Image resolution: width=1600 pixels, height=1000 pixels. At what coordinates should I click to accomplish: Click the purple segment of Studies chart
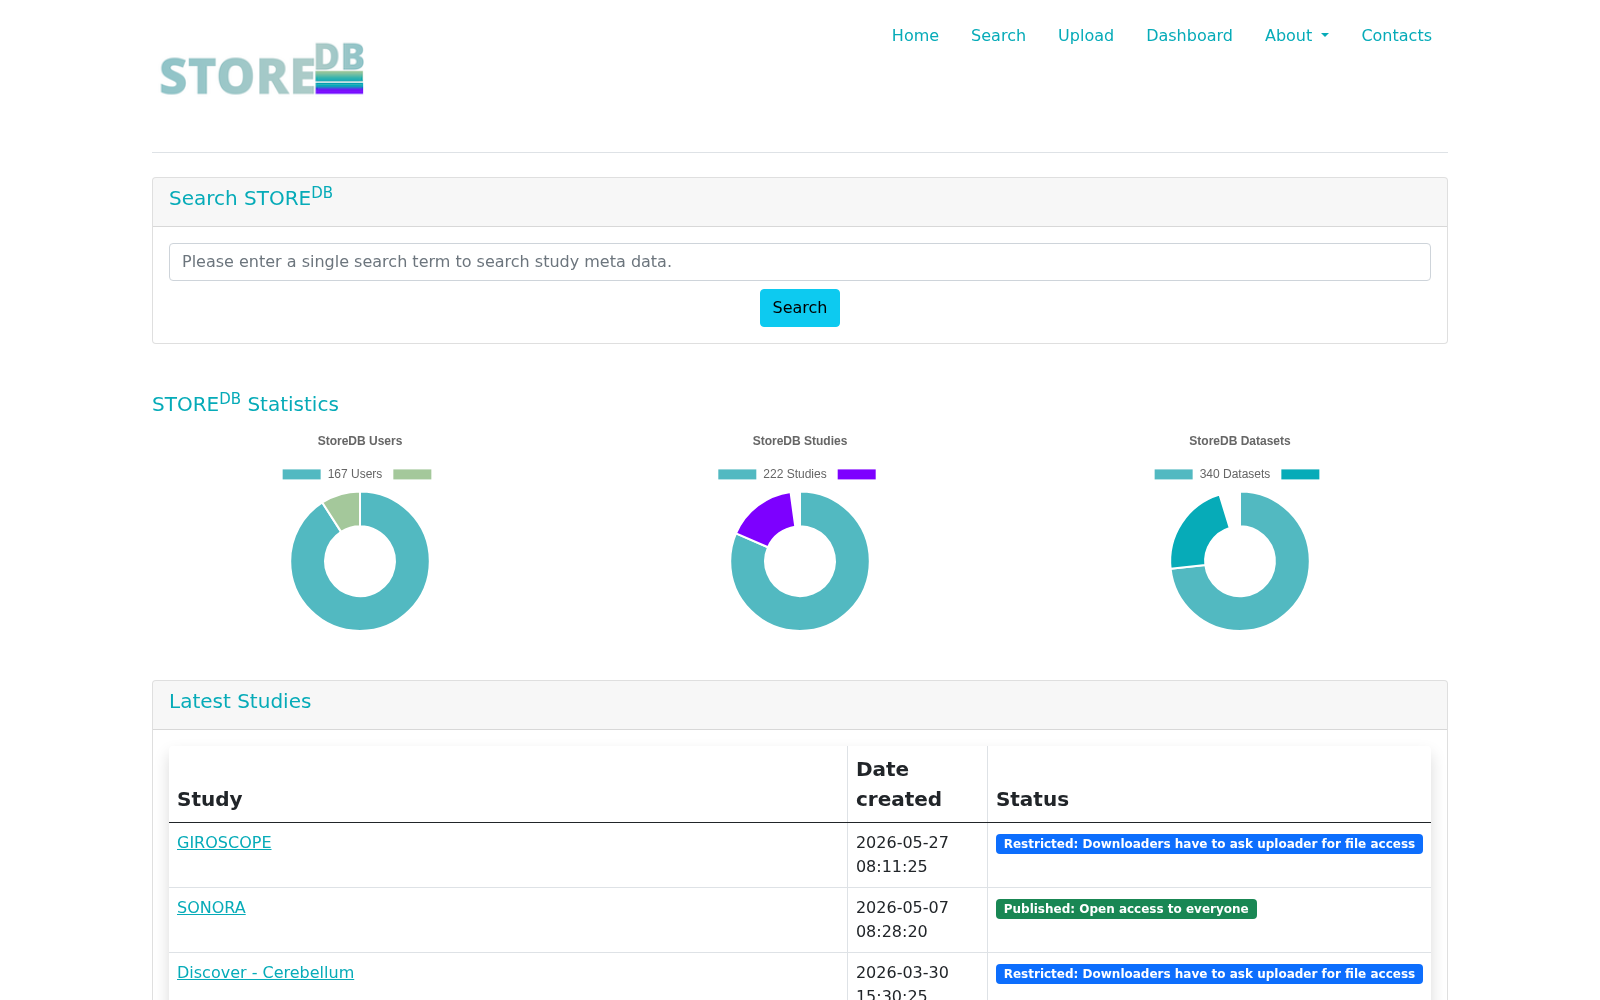pos(768,516)
